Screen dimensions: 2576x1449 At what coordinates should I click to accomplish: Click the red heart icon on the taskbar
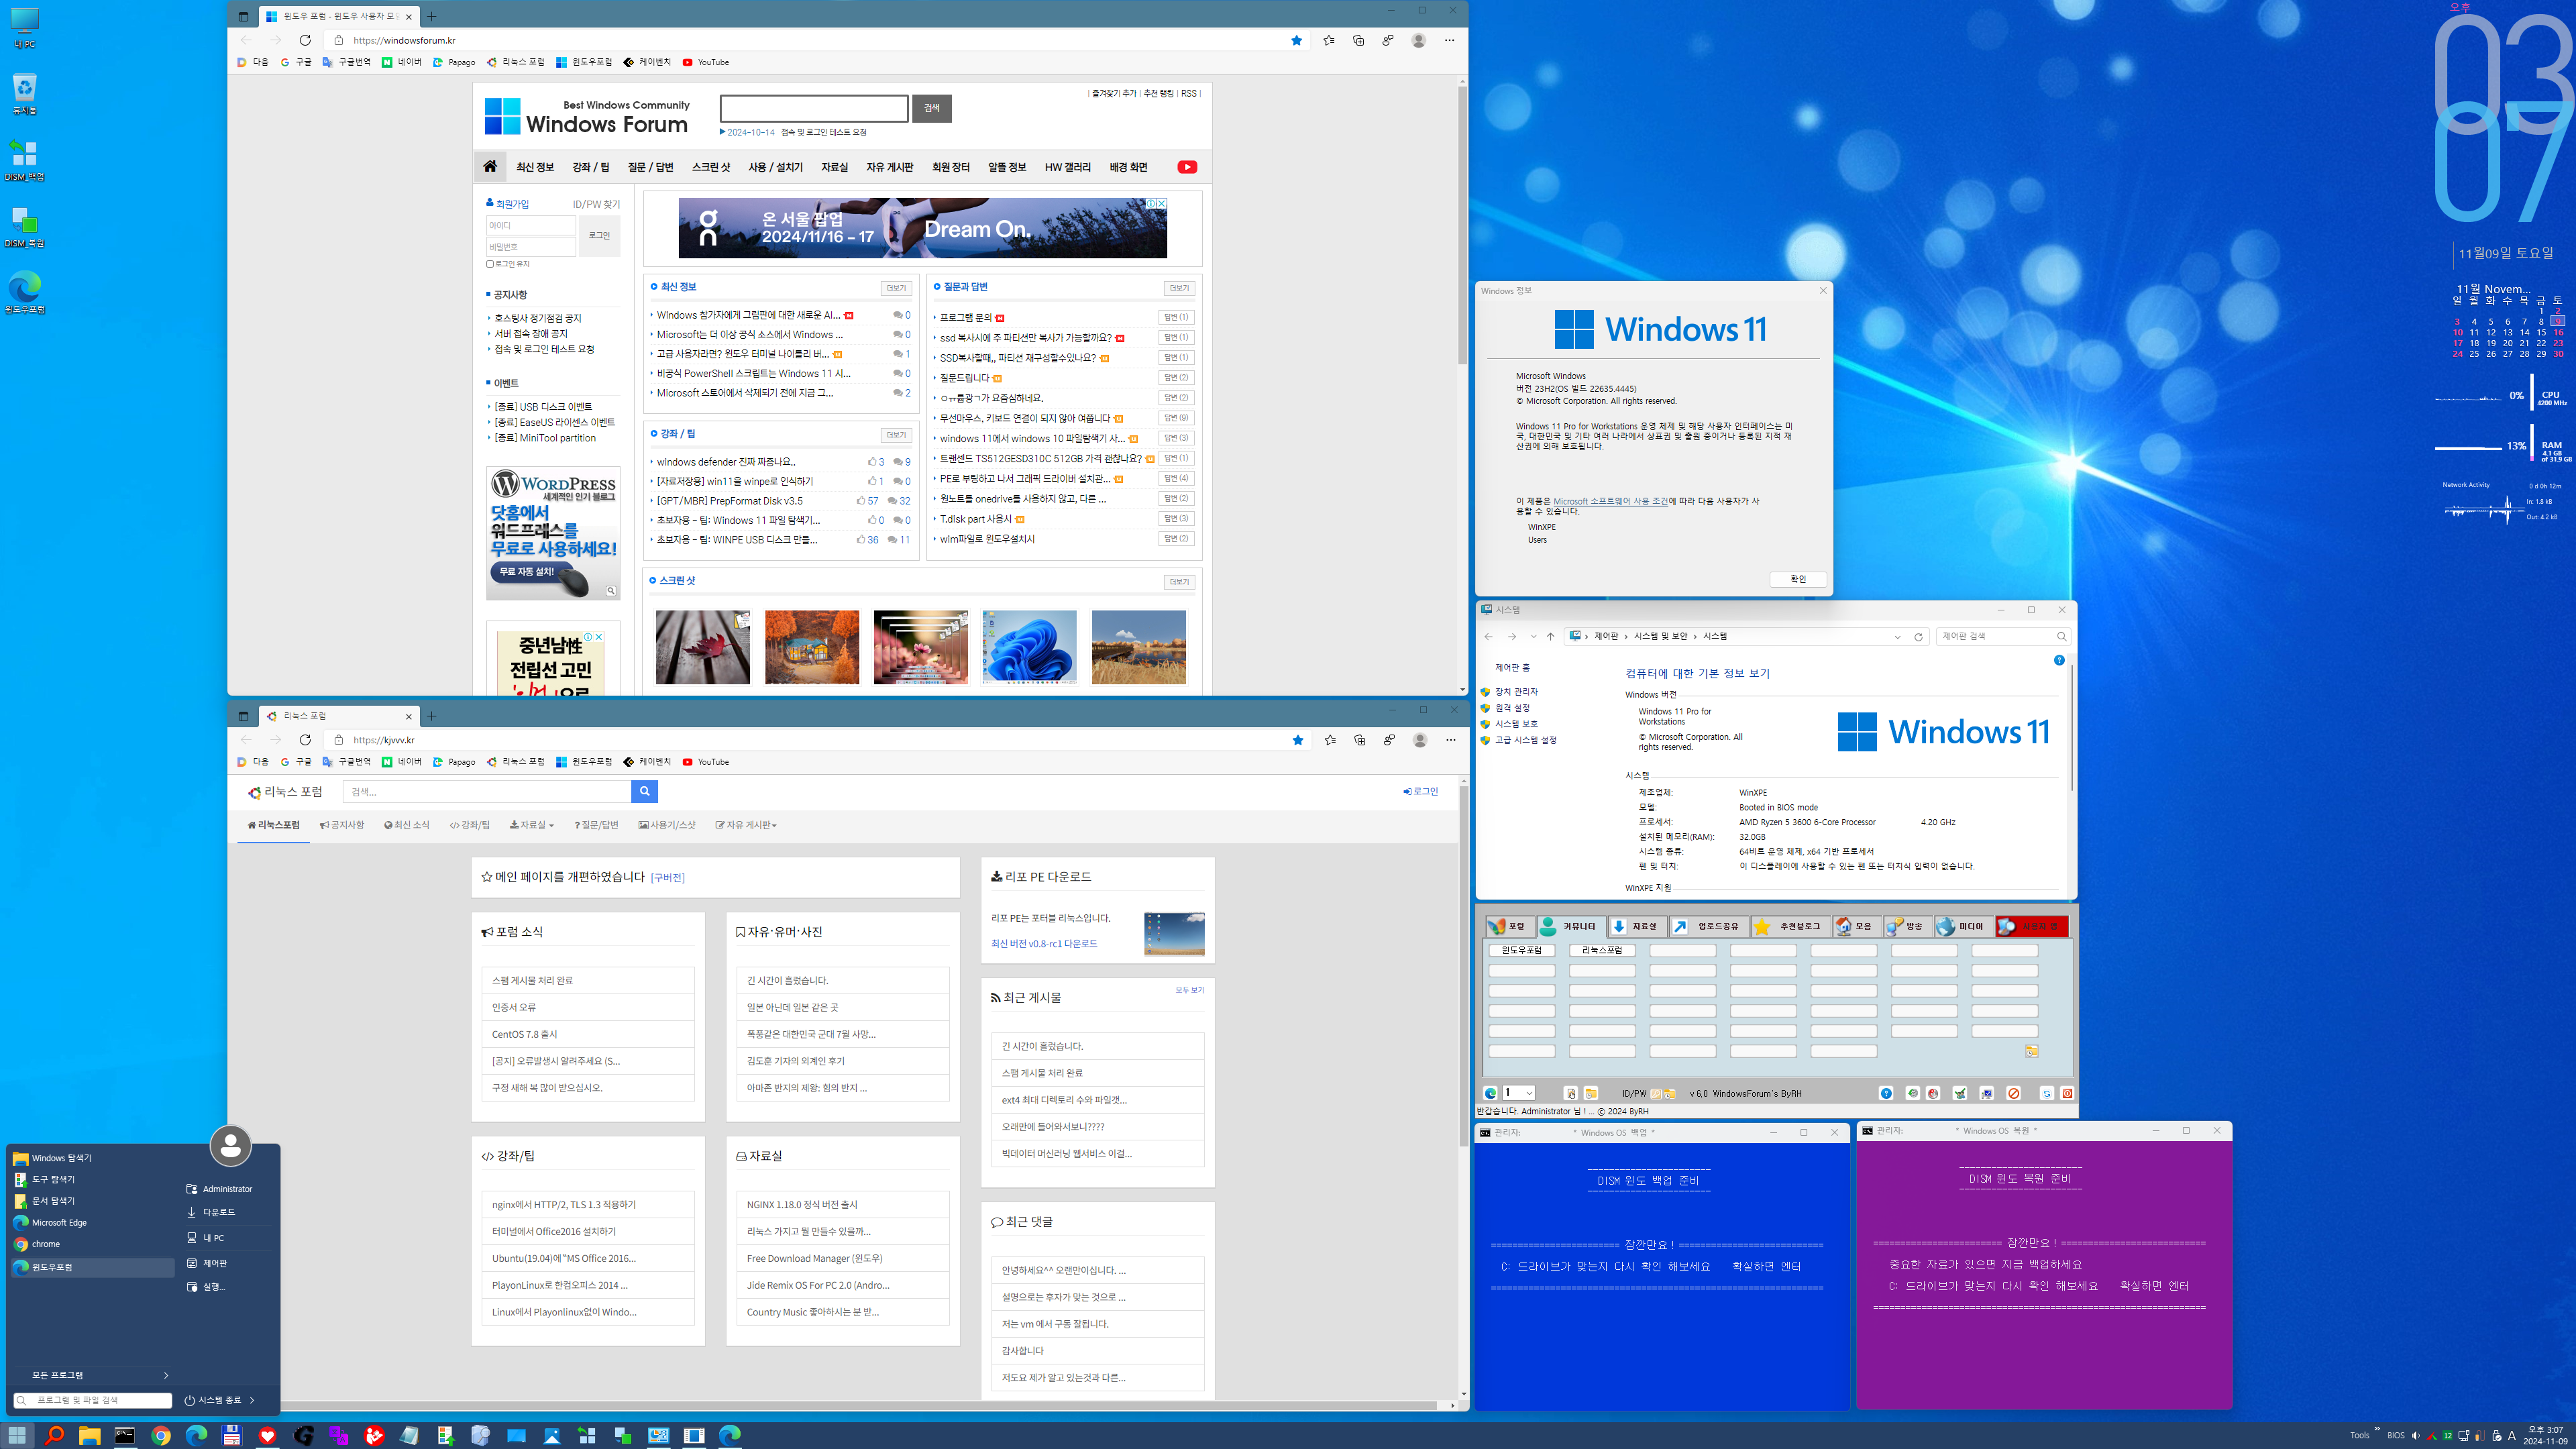click(267, 1435)
